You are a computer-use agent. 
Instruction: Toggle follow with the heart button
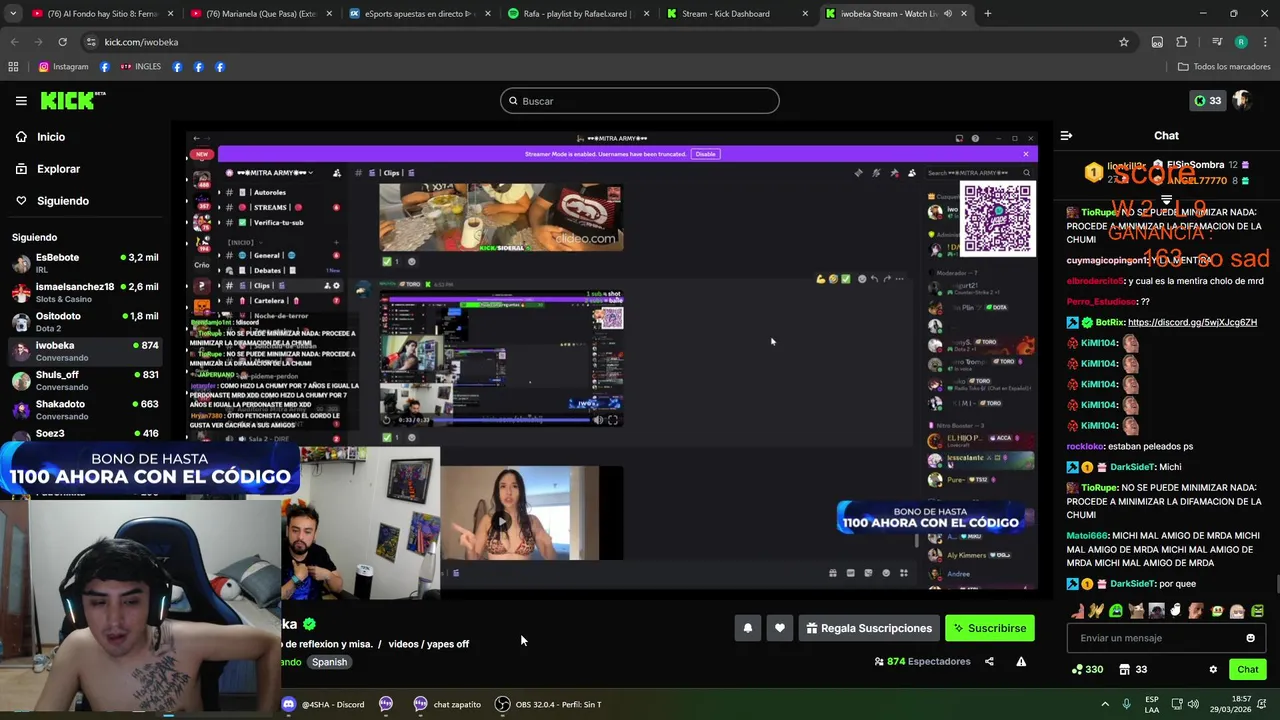[x=780, y=628]
